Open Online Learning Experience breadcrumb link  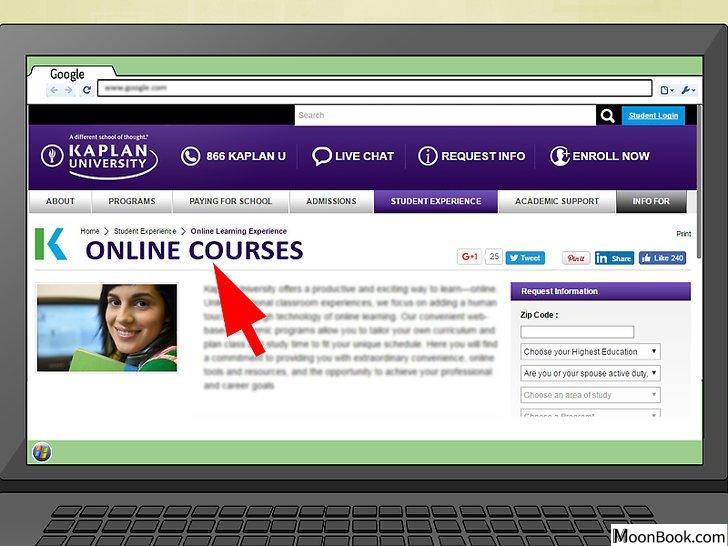(239, 231)
